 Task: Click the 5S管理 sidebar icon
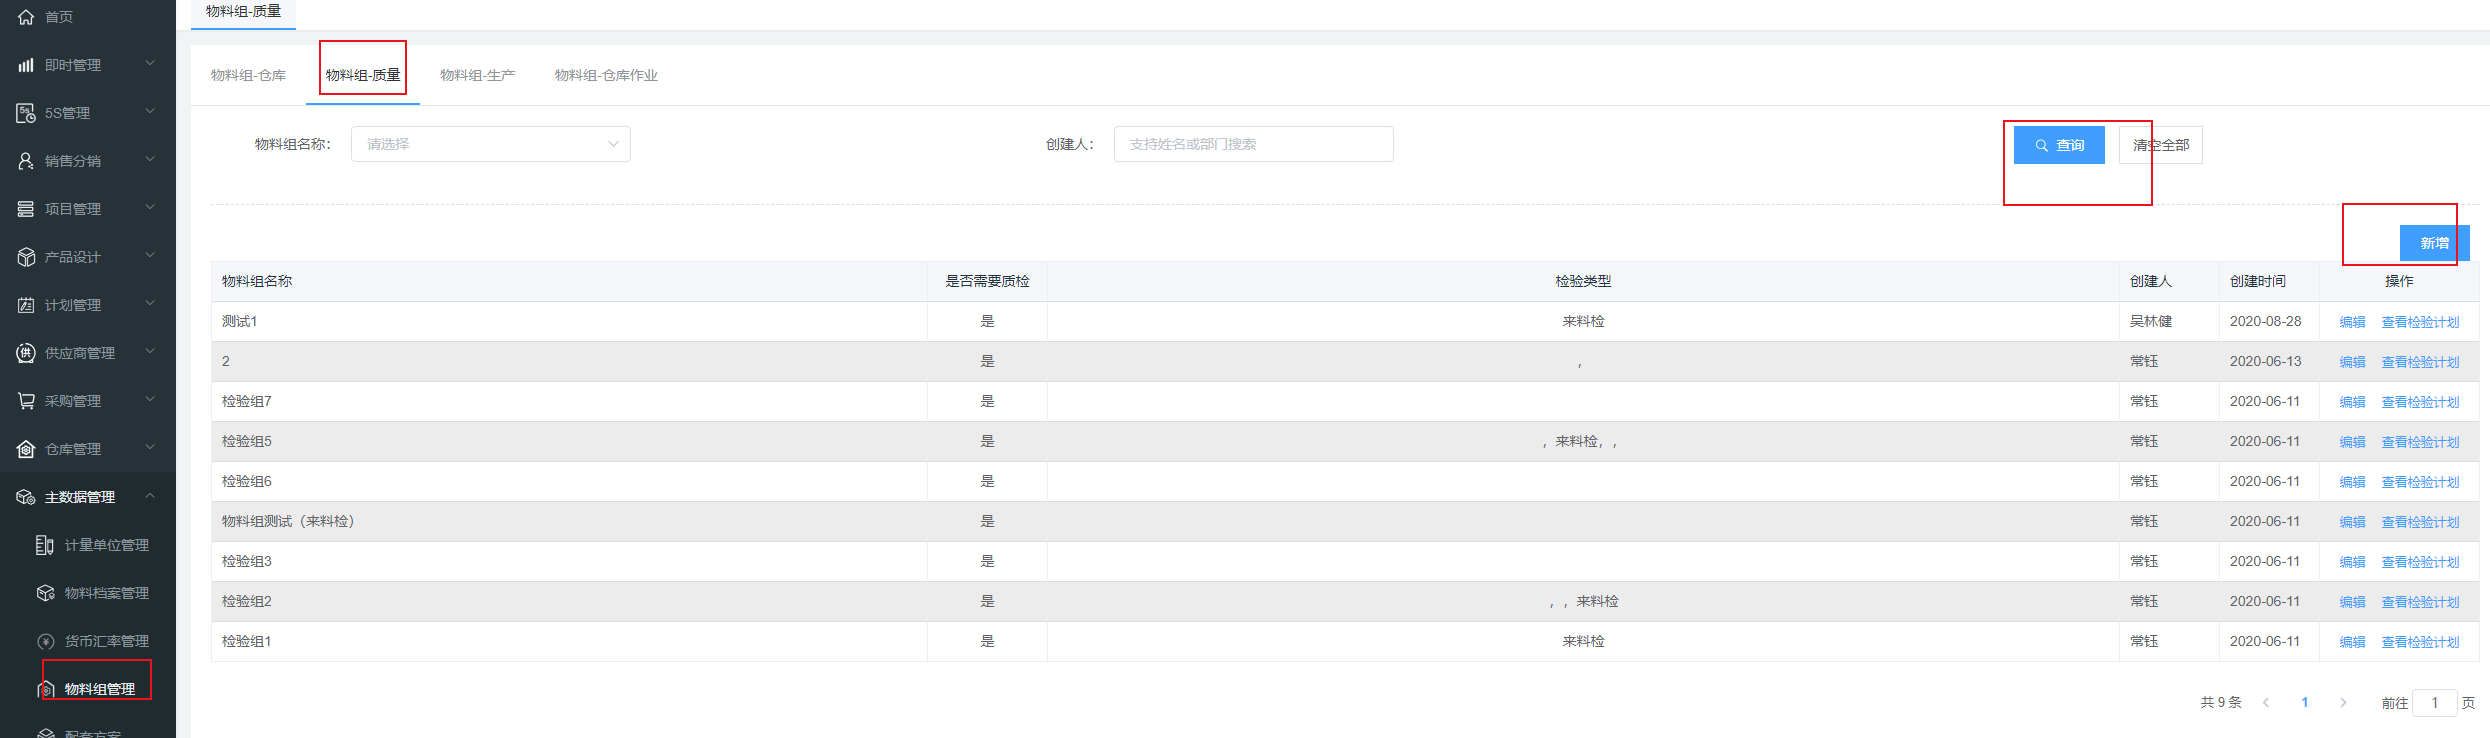pos(26,113)
